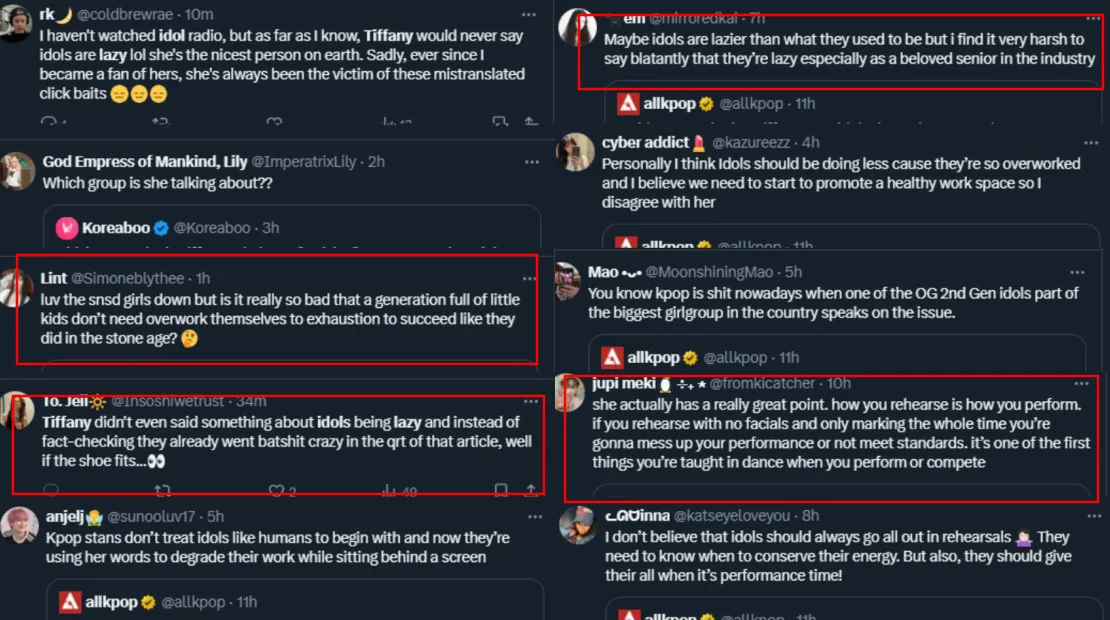The image size is (1110, 620).
Task: Reply to the To. Jeli tweet
Action: (51, 491)
